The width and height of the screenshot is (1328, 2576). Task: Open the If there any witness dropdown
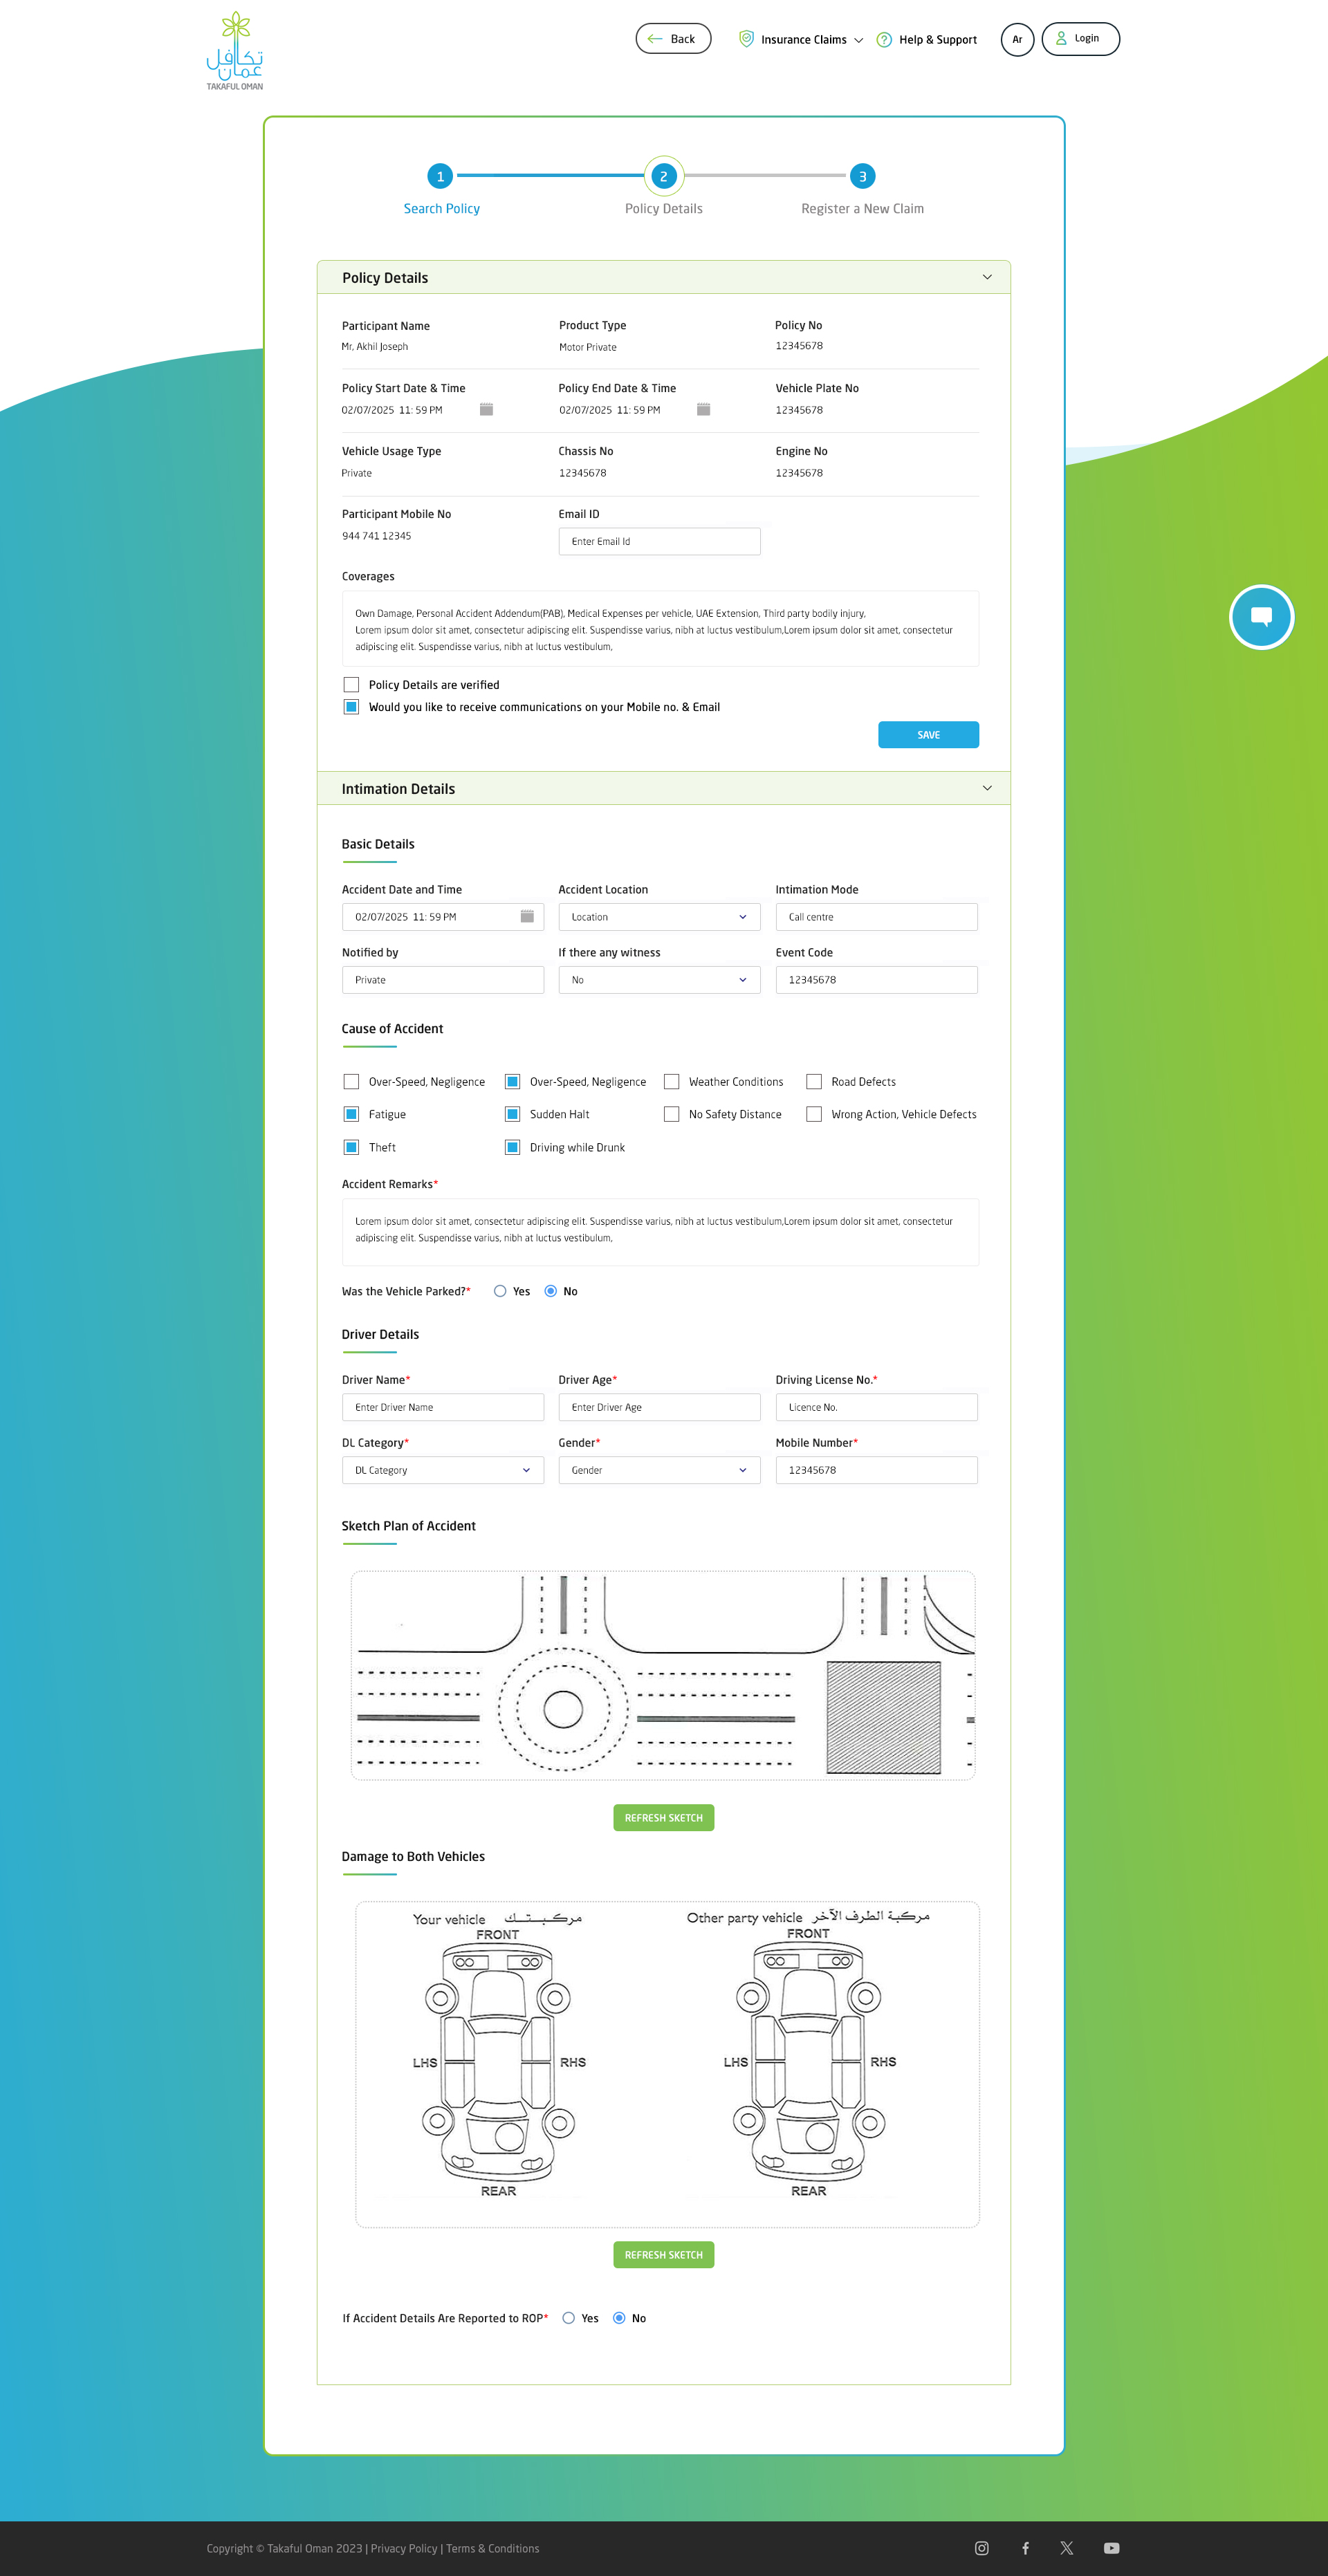click(x=659, y=980)
